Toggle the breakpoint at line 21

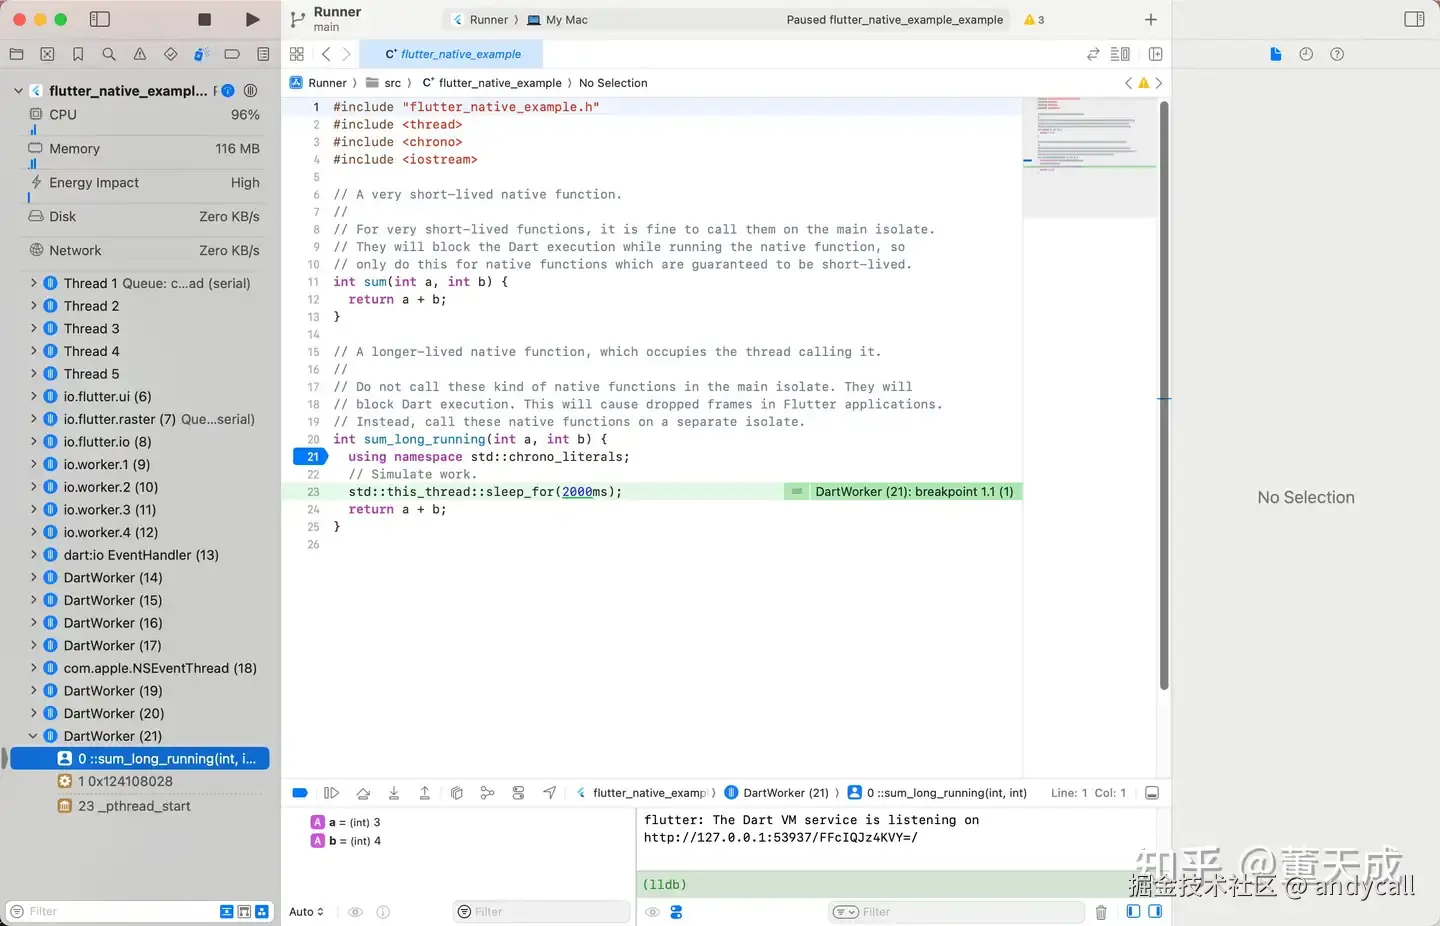click(312, 457)
